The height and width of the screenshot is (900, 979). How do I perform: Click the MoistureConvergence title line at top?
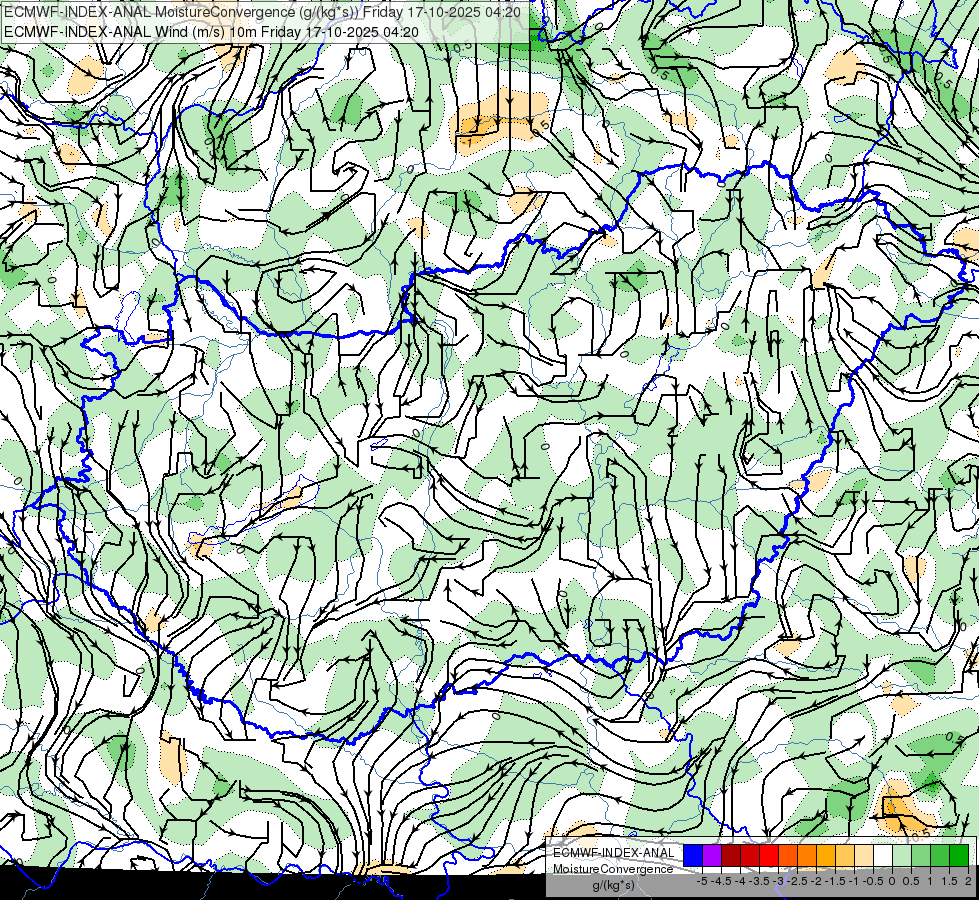point(262,11)
